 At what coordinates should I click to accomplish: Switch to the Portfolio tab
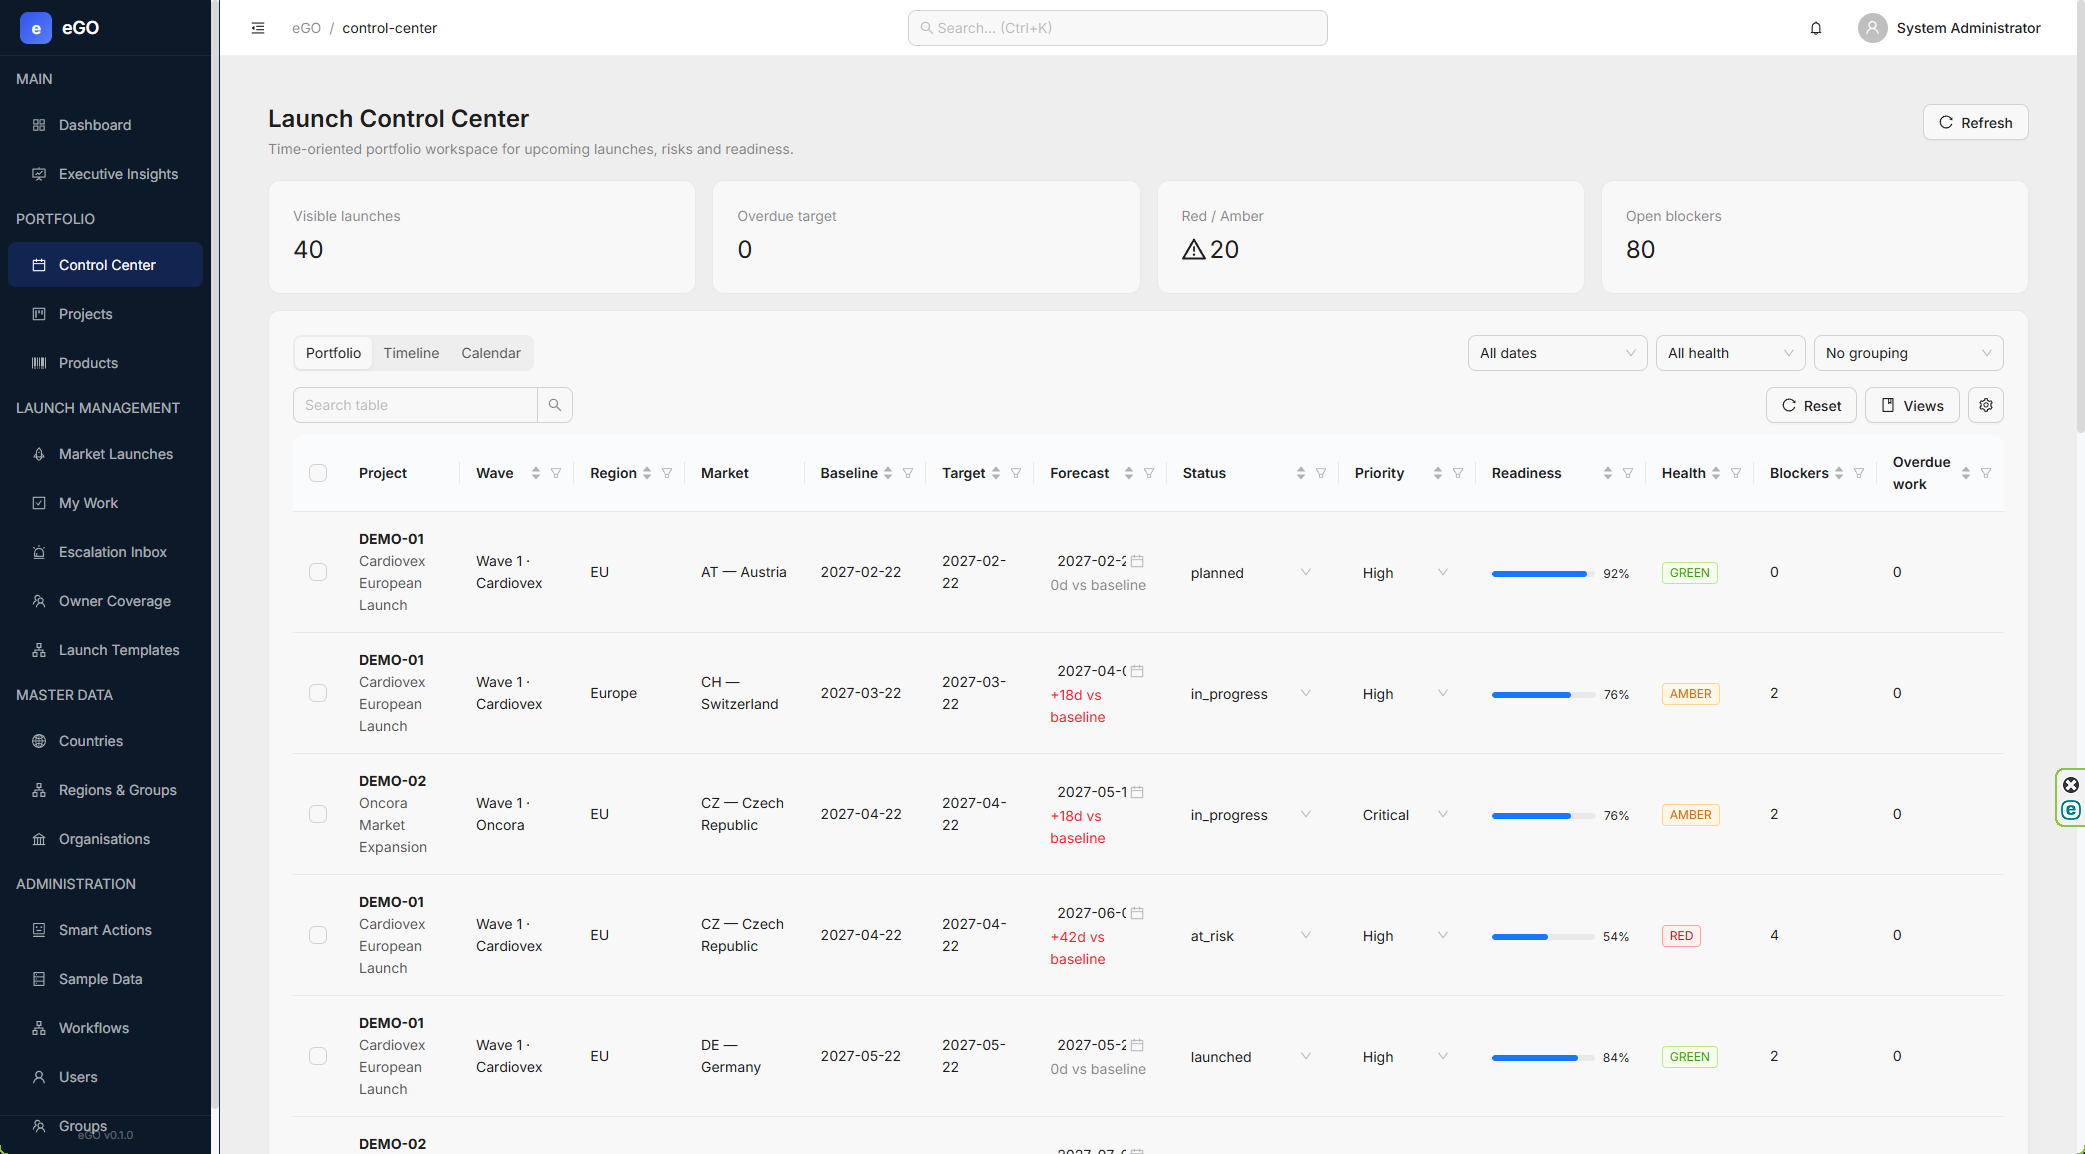coord(333,353)
